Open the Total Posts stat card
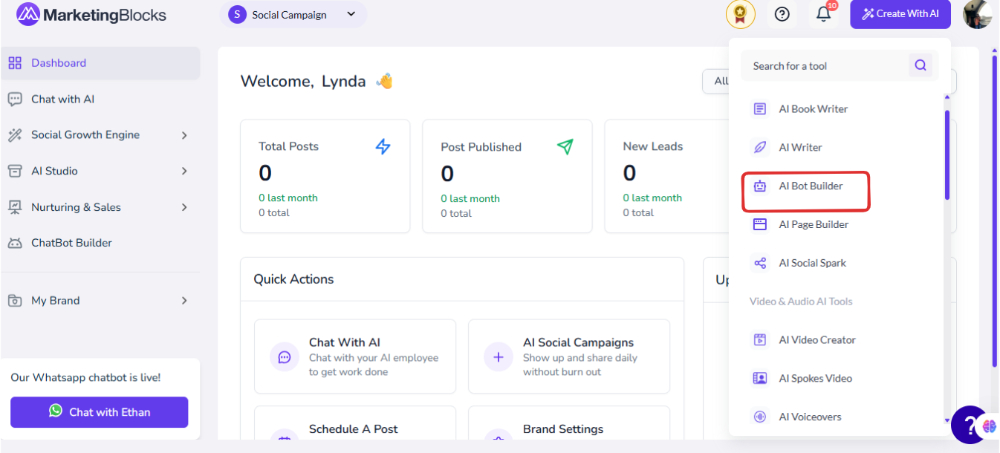This screenshot has height=453, width=1000. pos(325,176)
